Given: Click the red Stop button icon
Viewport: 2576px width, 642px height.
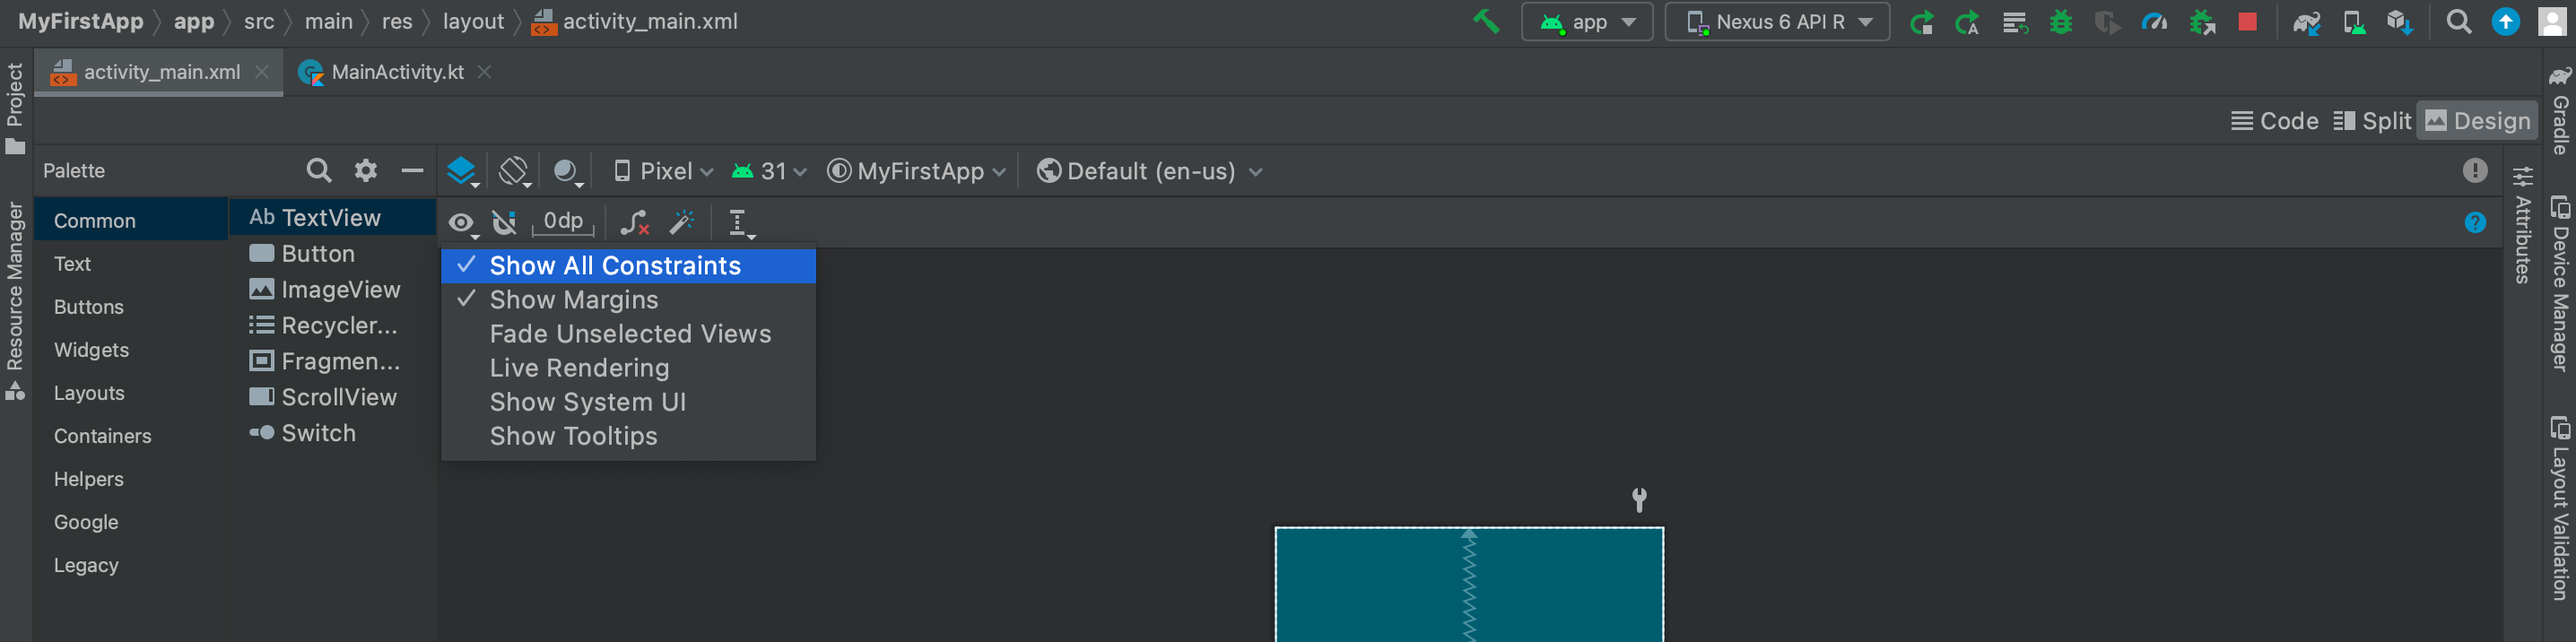Looking at the screenshot, I should click(x=2247, y=22).
